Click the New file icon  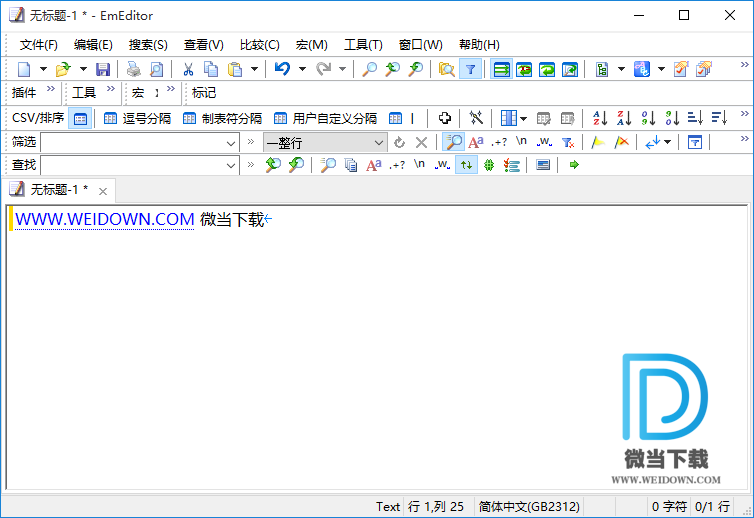pyautogui.click(x=24, y=69)
